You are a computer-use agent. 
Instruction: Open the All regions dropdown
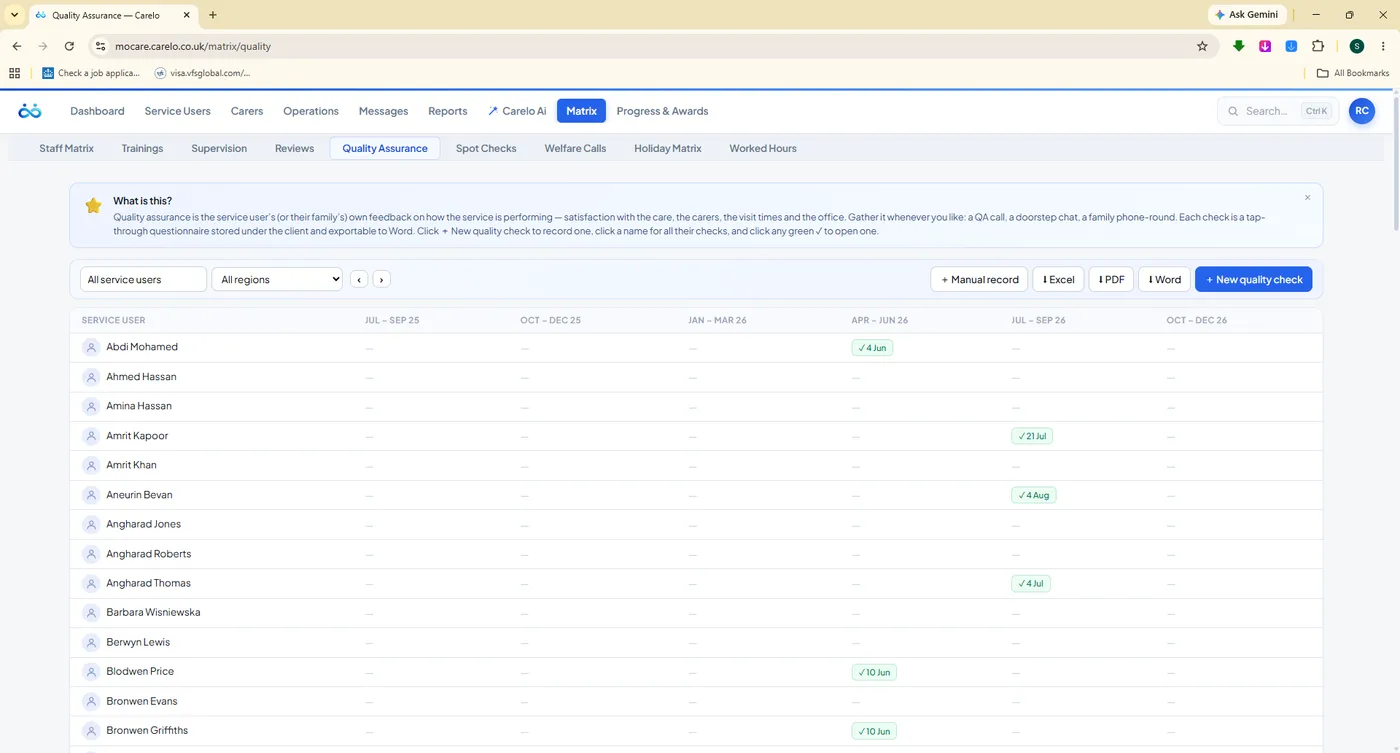(x=277, y=280)
